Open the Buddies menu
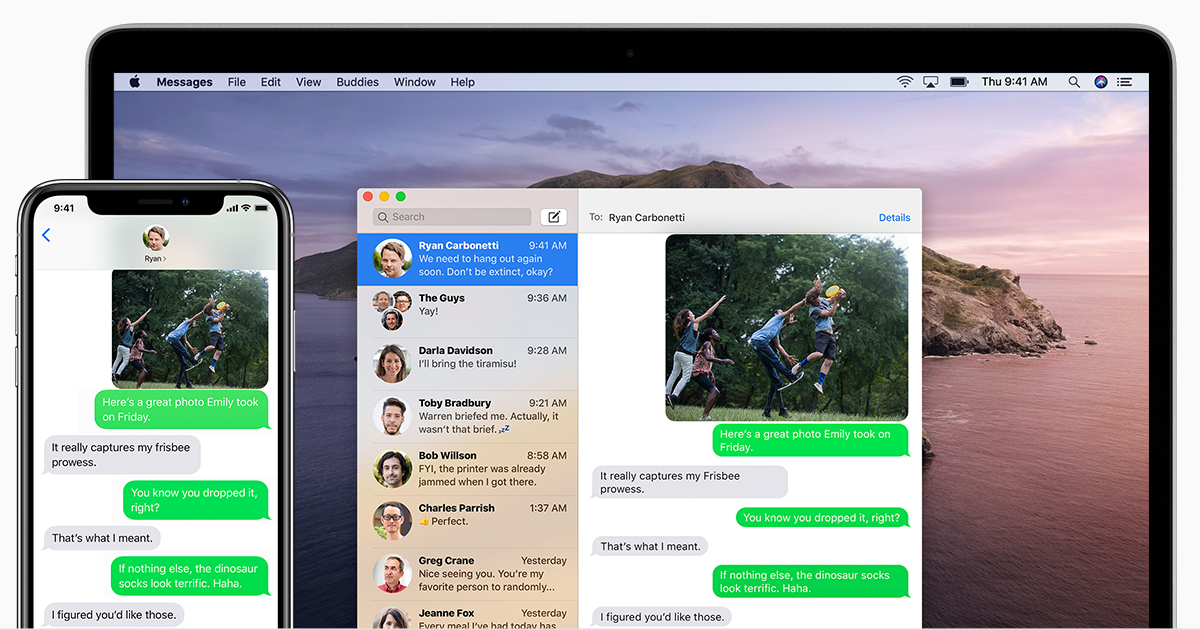This screenshot has width=1200, height=630. coord(357,82)
